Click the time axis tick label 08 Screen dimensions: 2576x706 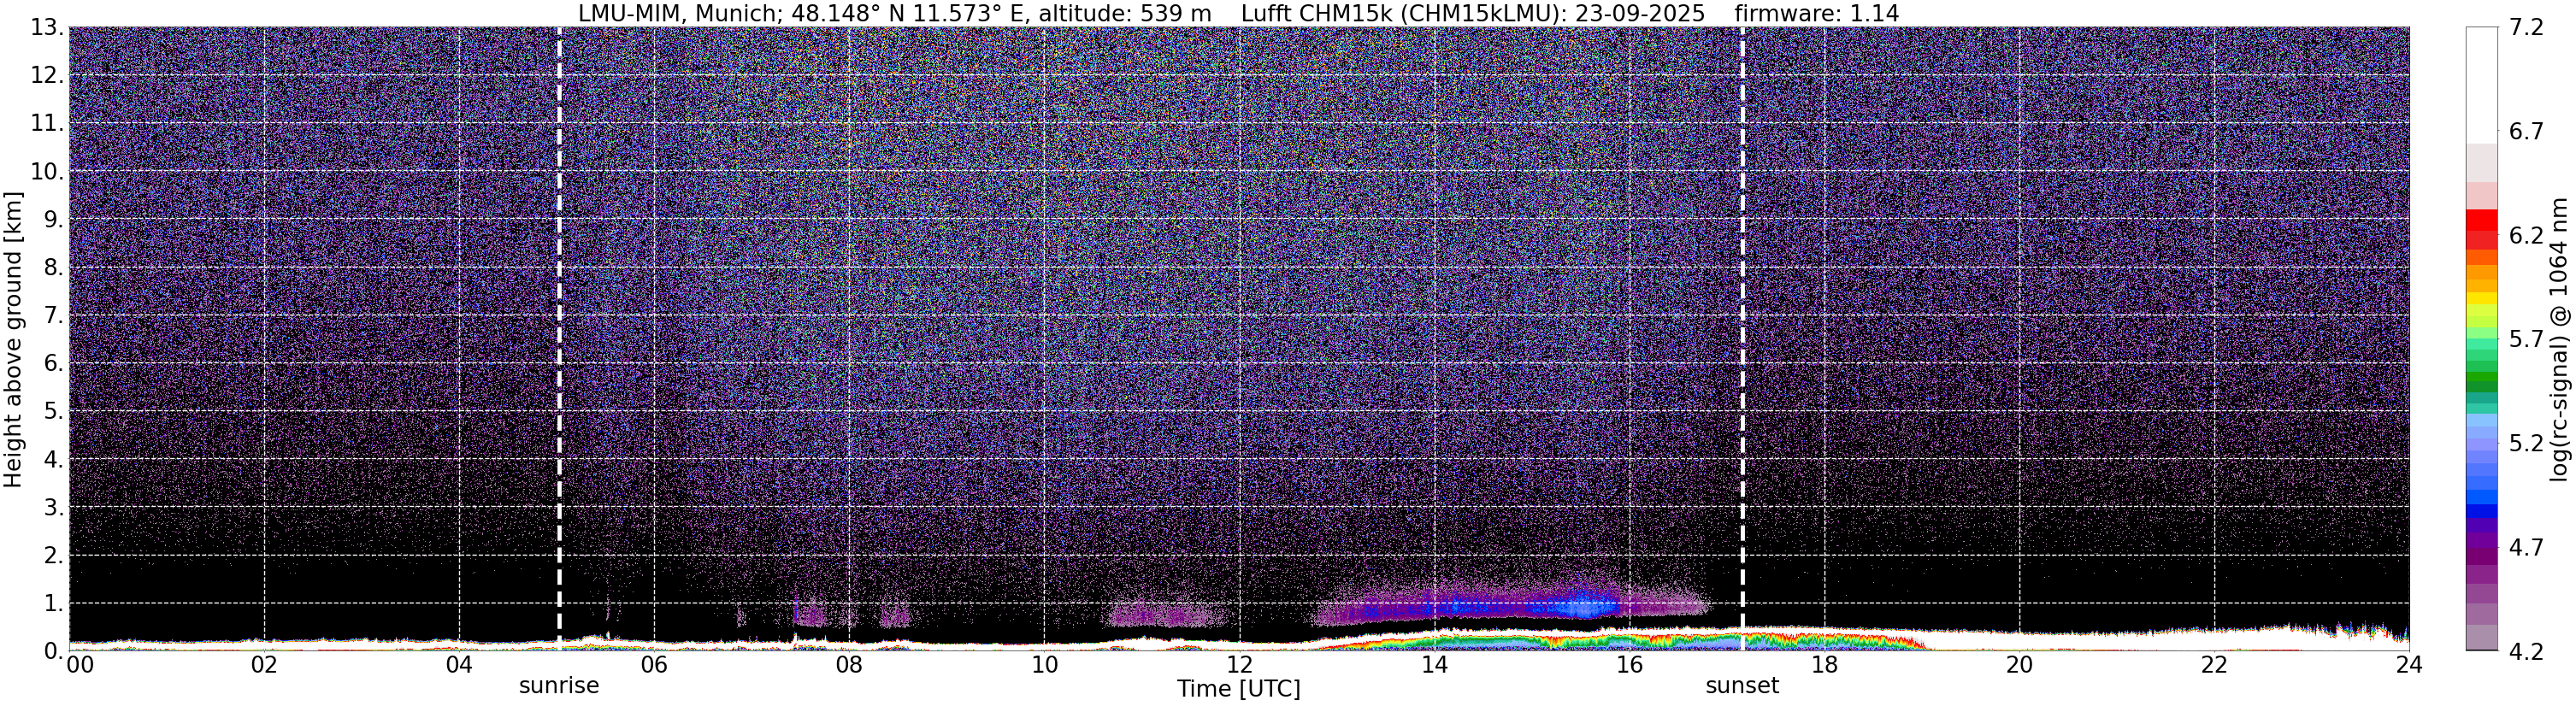point(849,666)
